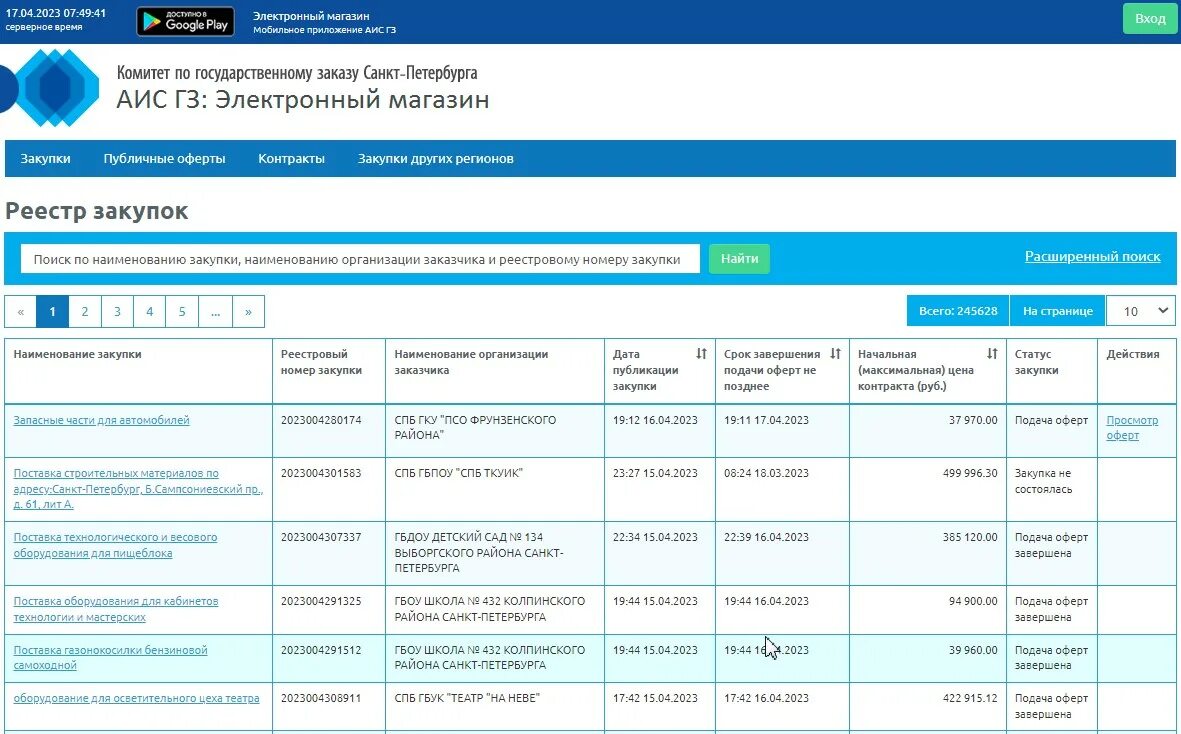Click Просмотр оферт link in first row
Image resolution: width=1181 pixels, height=734 pixels.
(x=1132, y=428)
